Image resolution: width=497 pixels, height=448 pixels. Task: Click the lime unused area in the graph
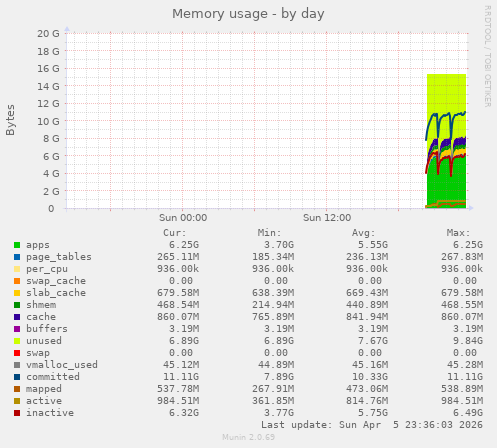[x=446, y=93]
